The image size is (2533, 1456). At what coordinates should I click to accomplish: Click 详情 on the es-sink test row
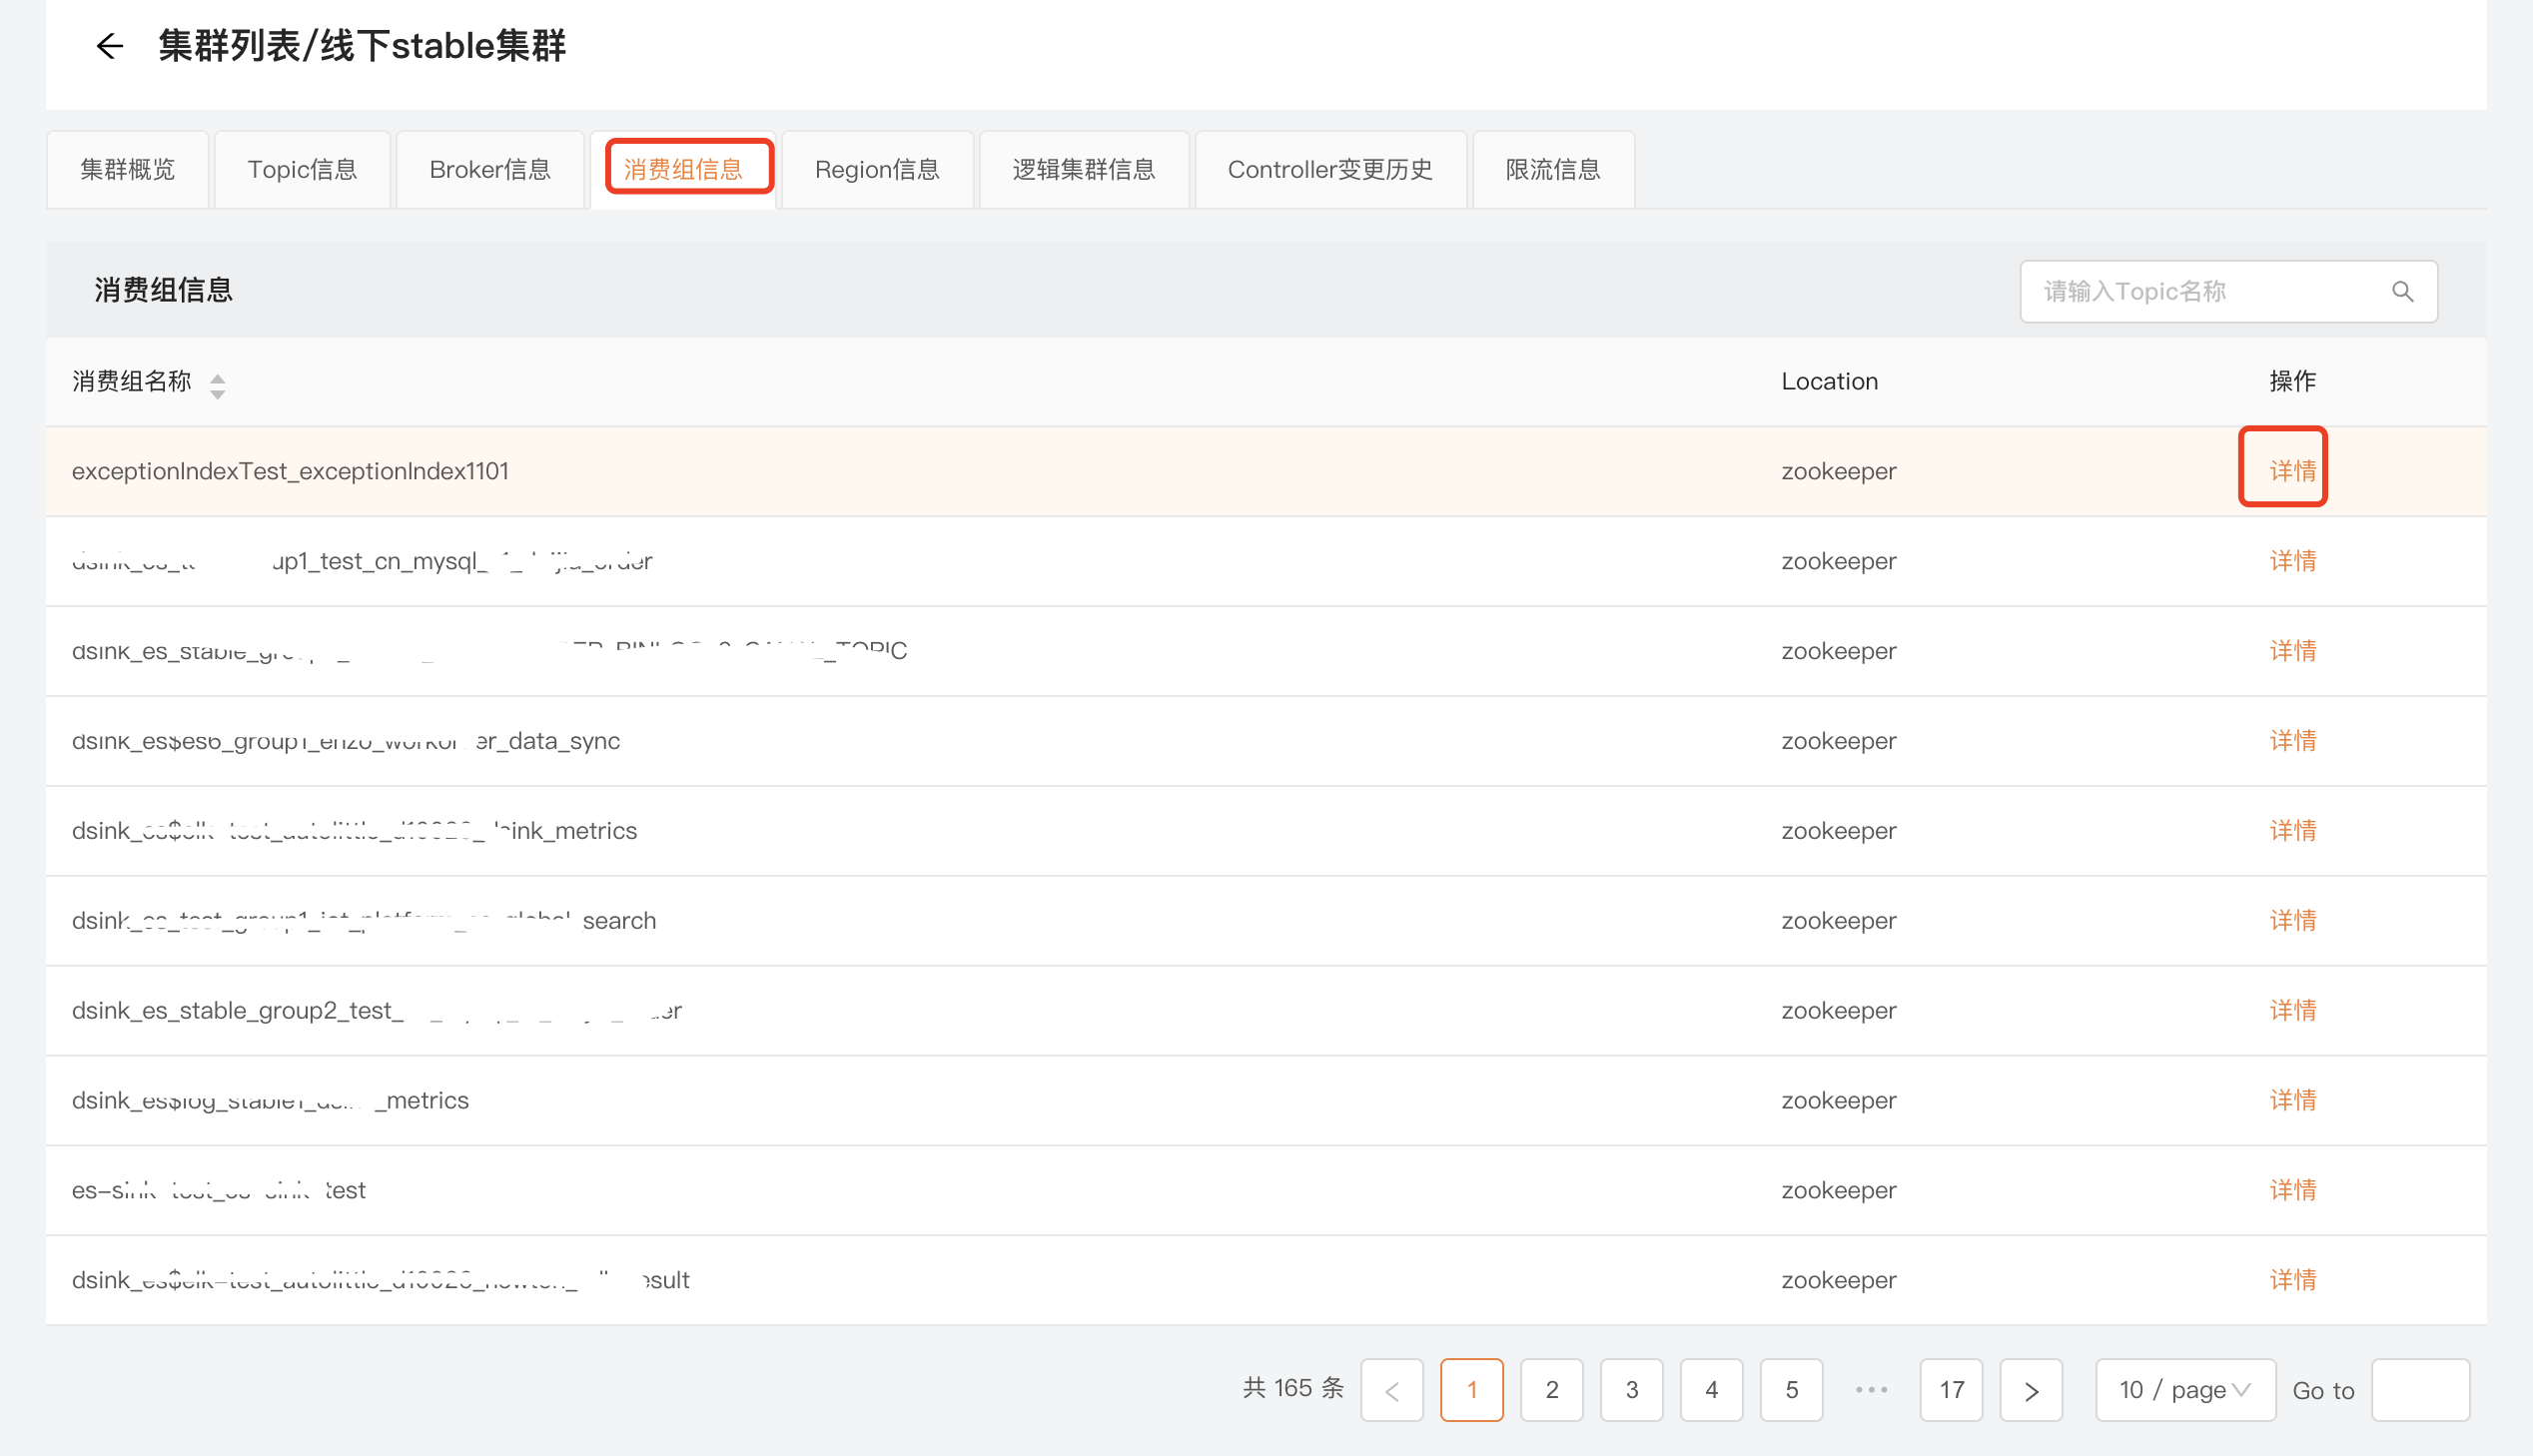coord(2293,1189)
